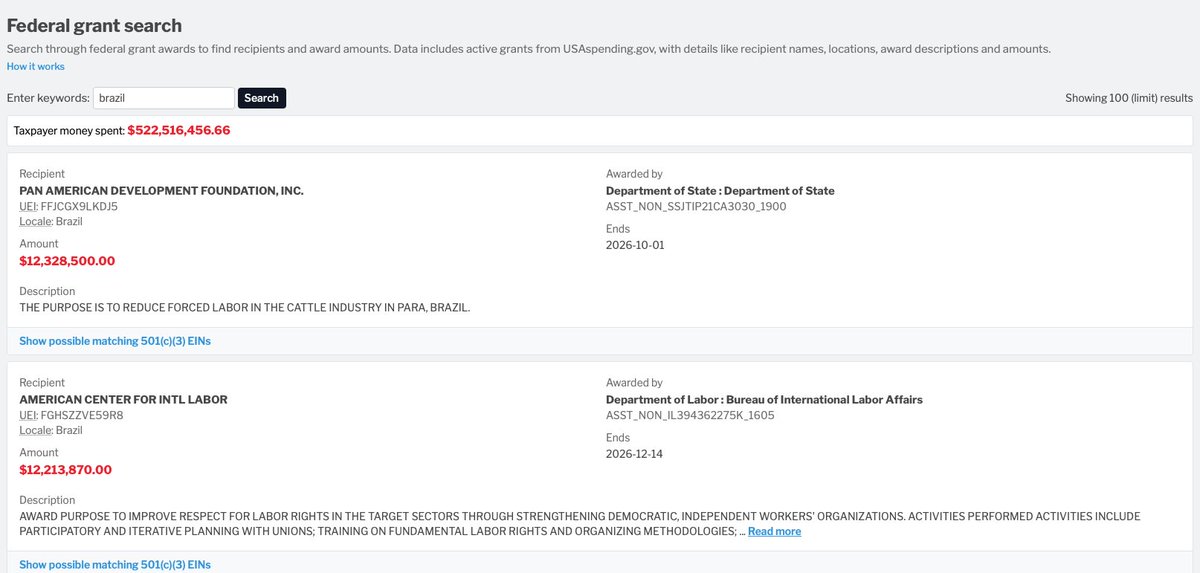This screenshot has height=573, width=1200.
Task: Click the Search button
Action: (x=262, y=98)
